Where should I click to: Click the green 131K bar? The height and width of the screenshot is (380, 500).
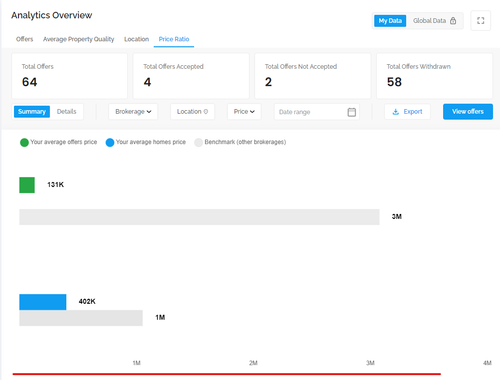click(x=27, y=185)
